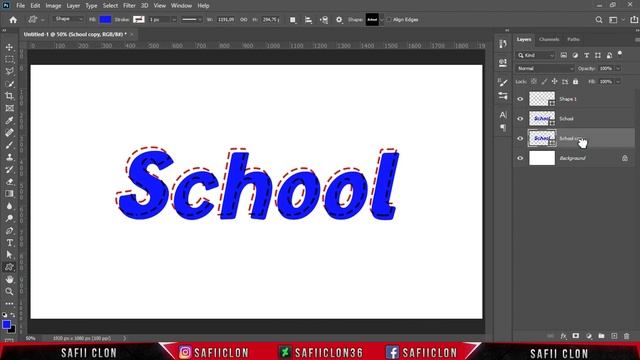640x360 pixels.
Task: Delete the selected layer
Action: 627,336
